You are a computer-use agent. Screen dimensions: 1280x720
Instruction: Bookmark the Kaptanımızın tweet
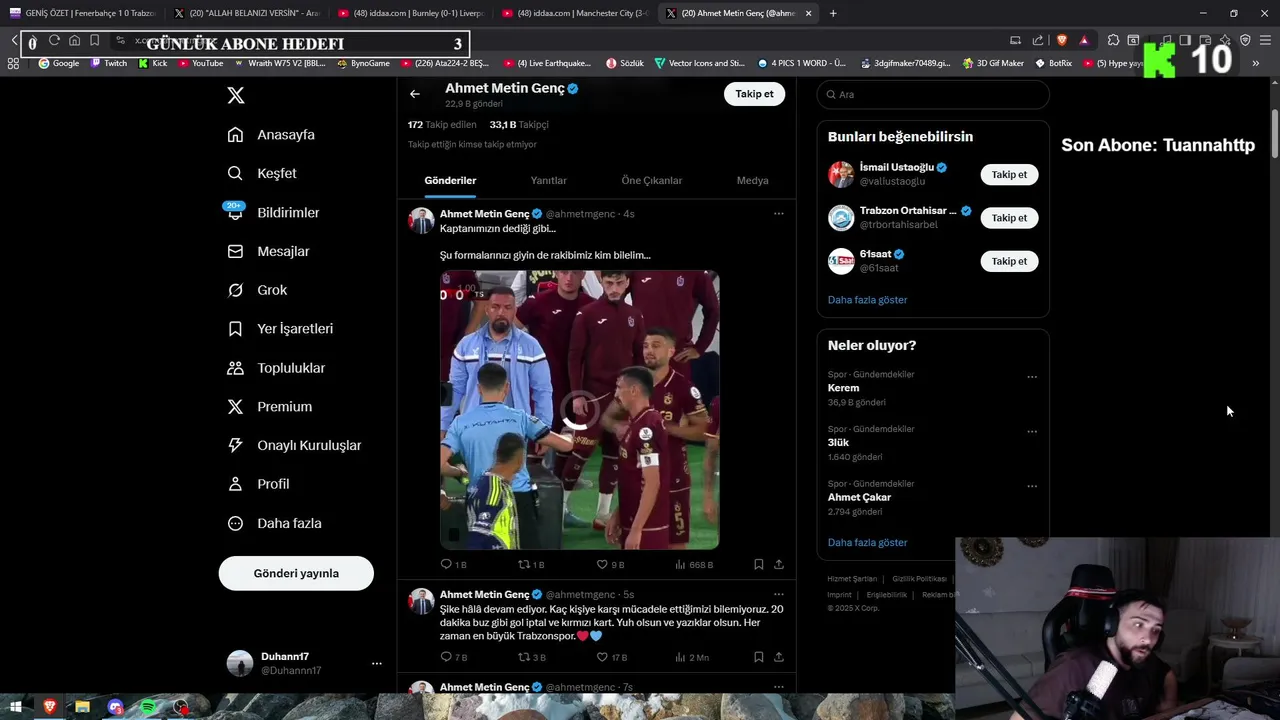point(759,564)
